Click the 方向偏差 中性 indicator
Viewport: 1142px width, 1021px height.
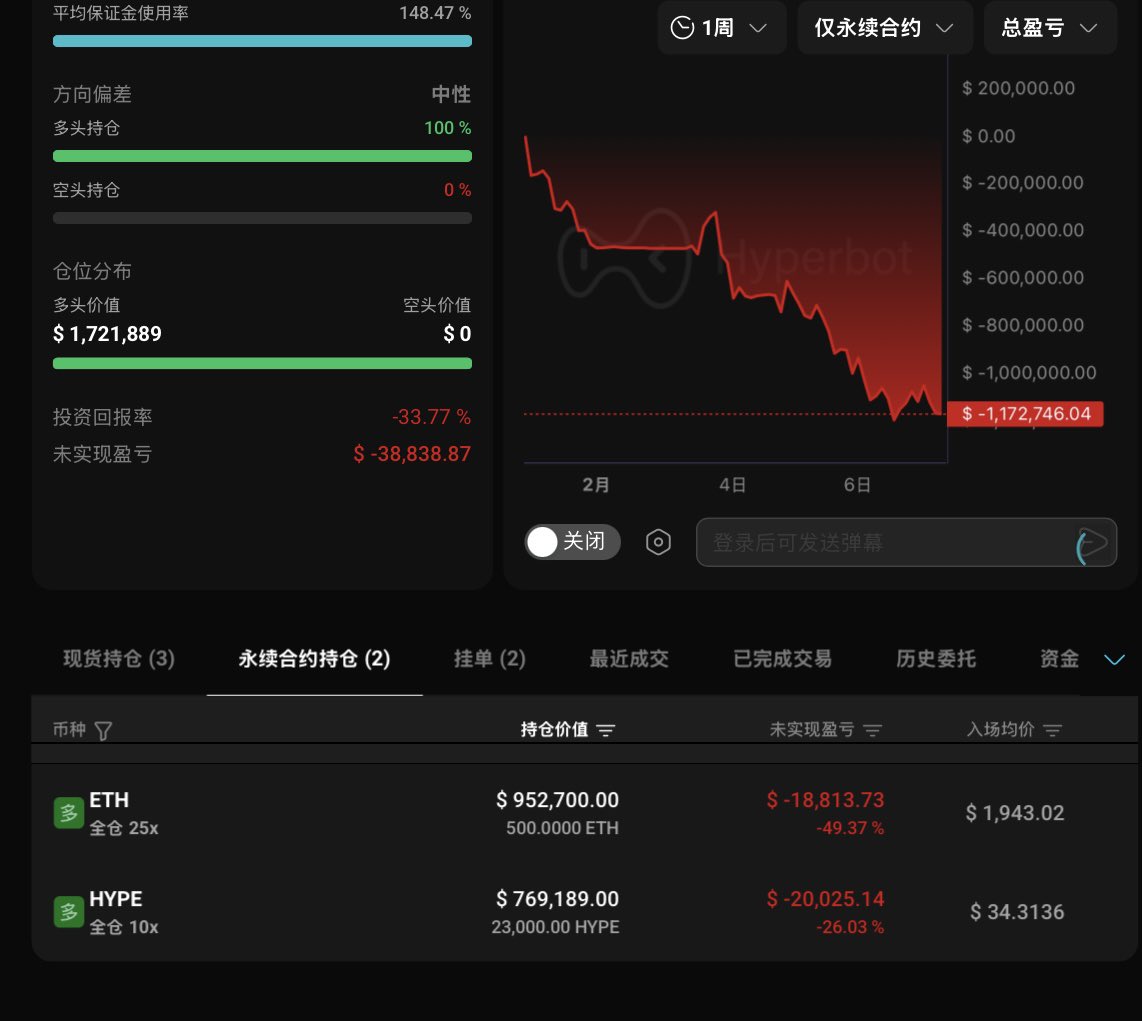click(x=451, y=94)
